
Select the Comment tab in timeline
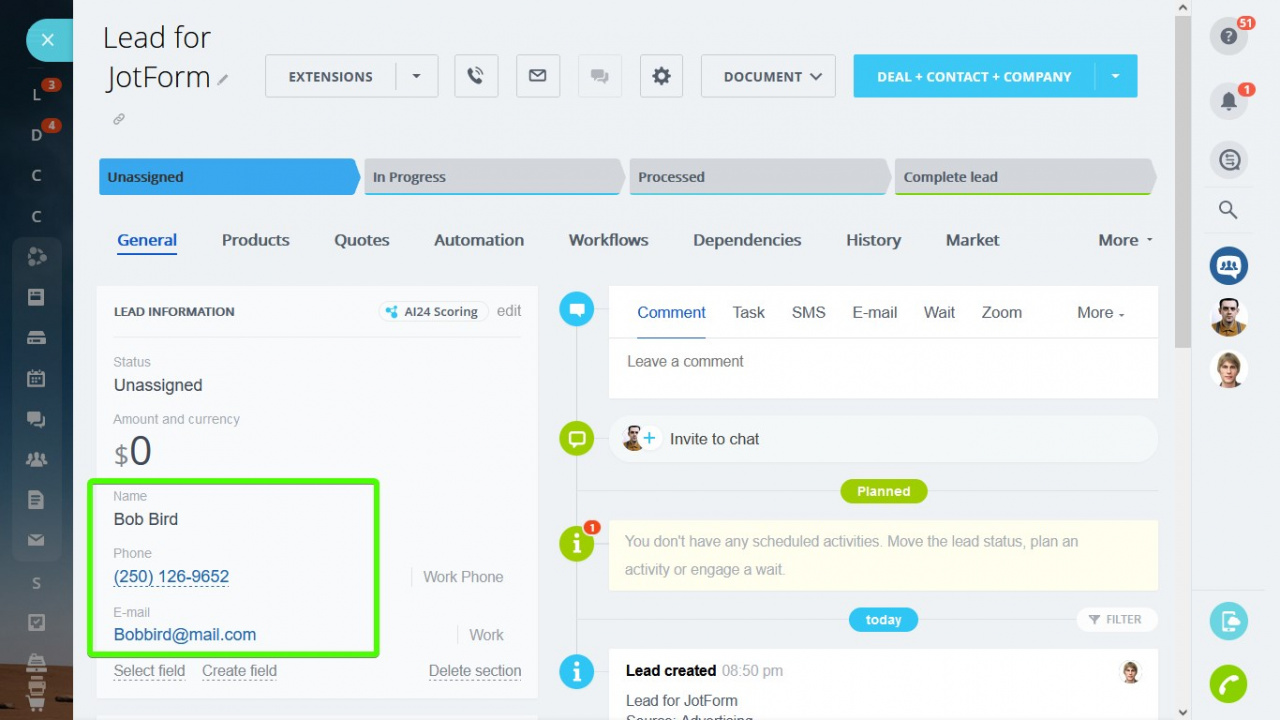click(671, 313)
